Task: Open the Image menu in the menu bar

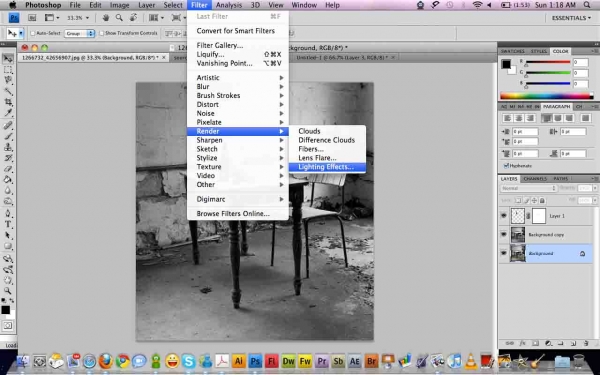Action: tap(119, 5)
